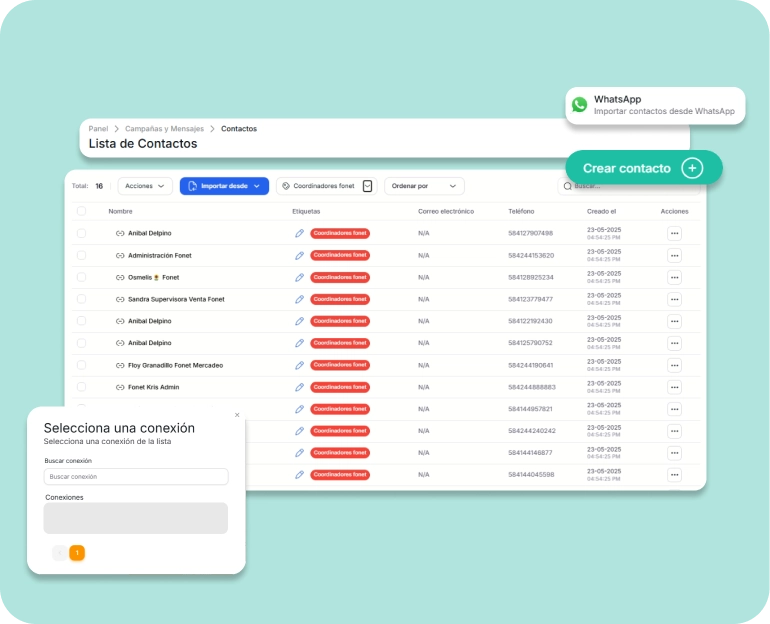The image size is (770, 624).
Task: Open three-dots actions for Fonet Kris Admin
Action: tap(674, 387)
